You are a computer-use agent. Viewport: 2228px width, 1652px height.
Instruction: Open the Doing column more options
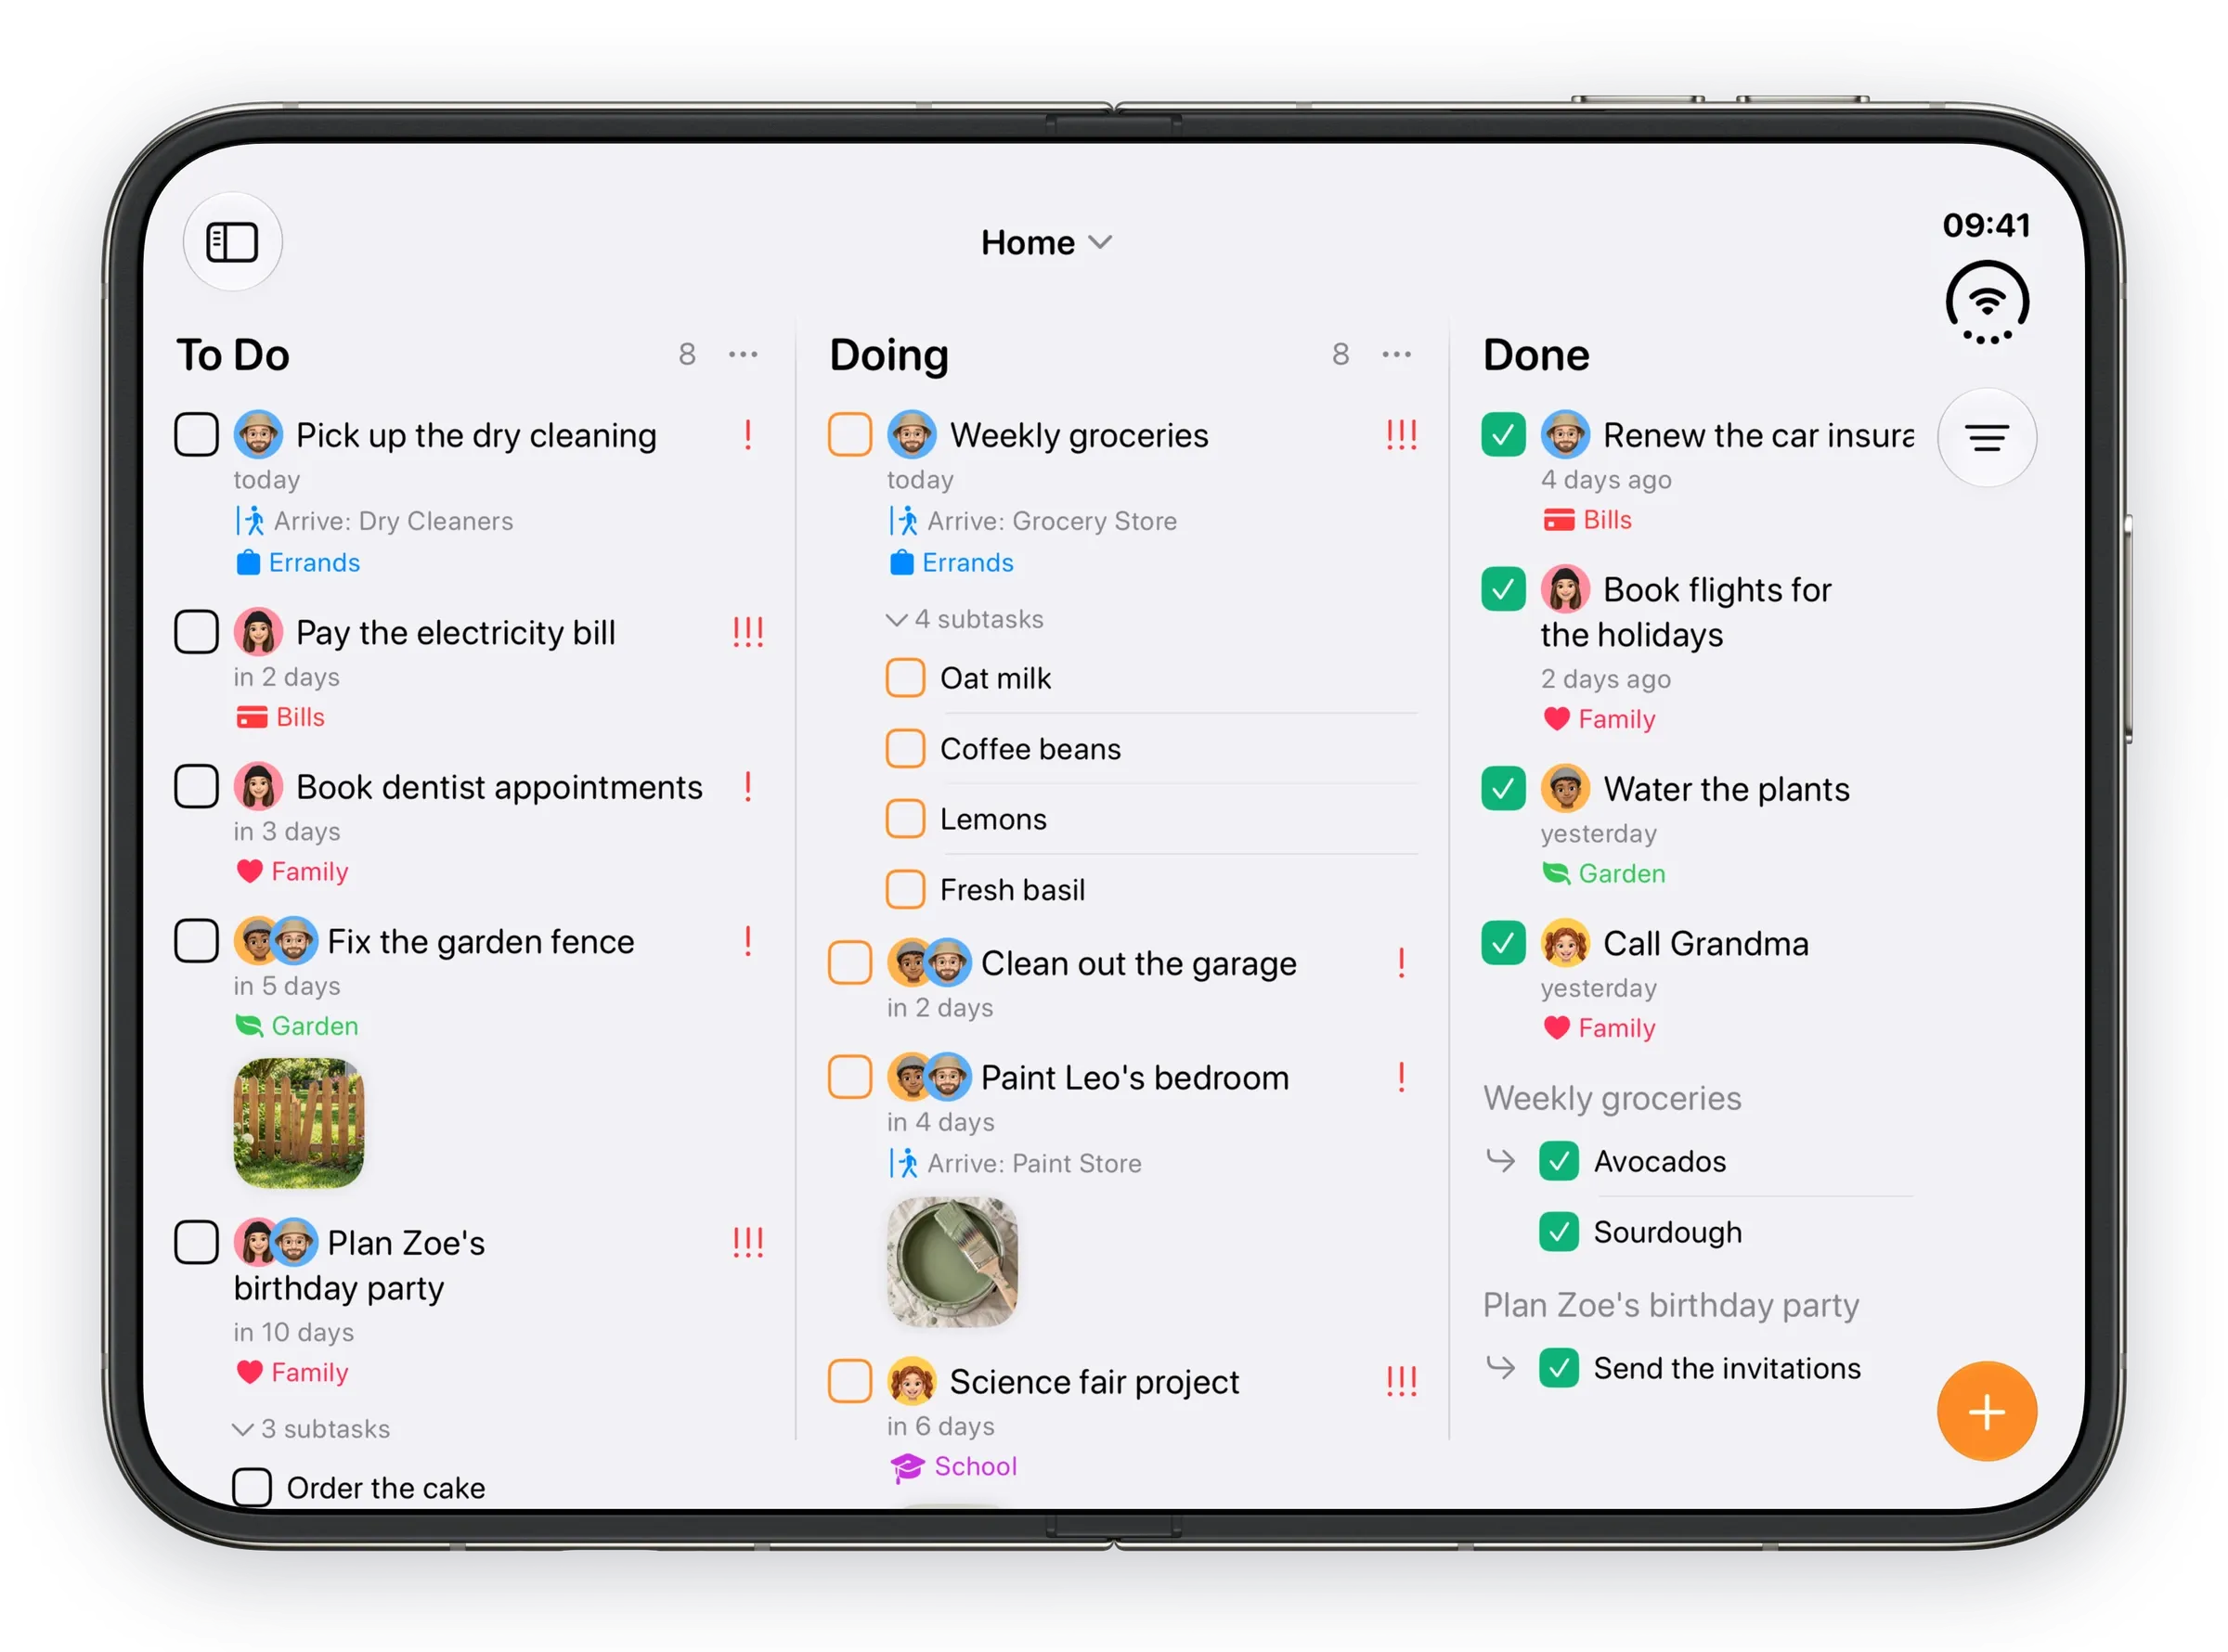[1396, 354]
